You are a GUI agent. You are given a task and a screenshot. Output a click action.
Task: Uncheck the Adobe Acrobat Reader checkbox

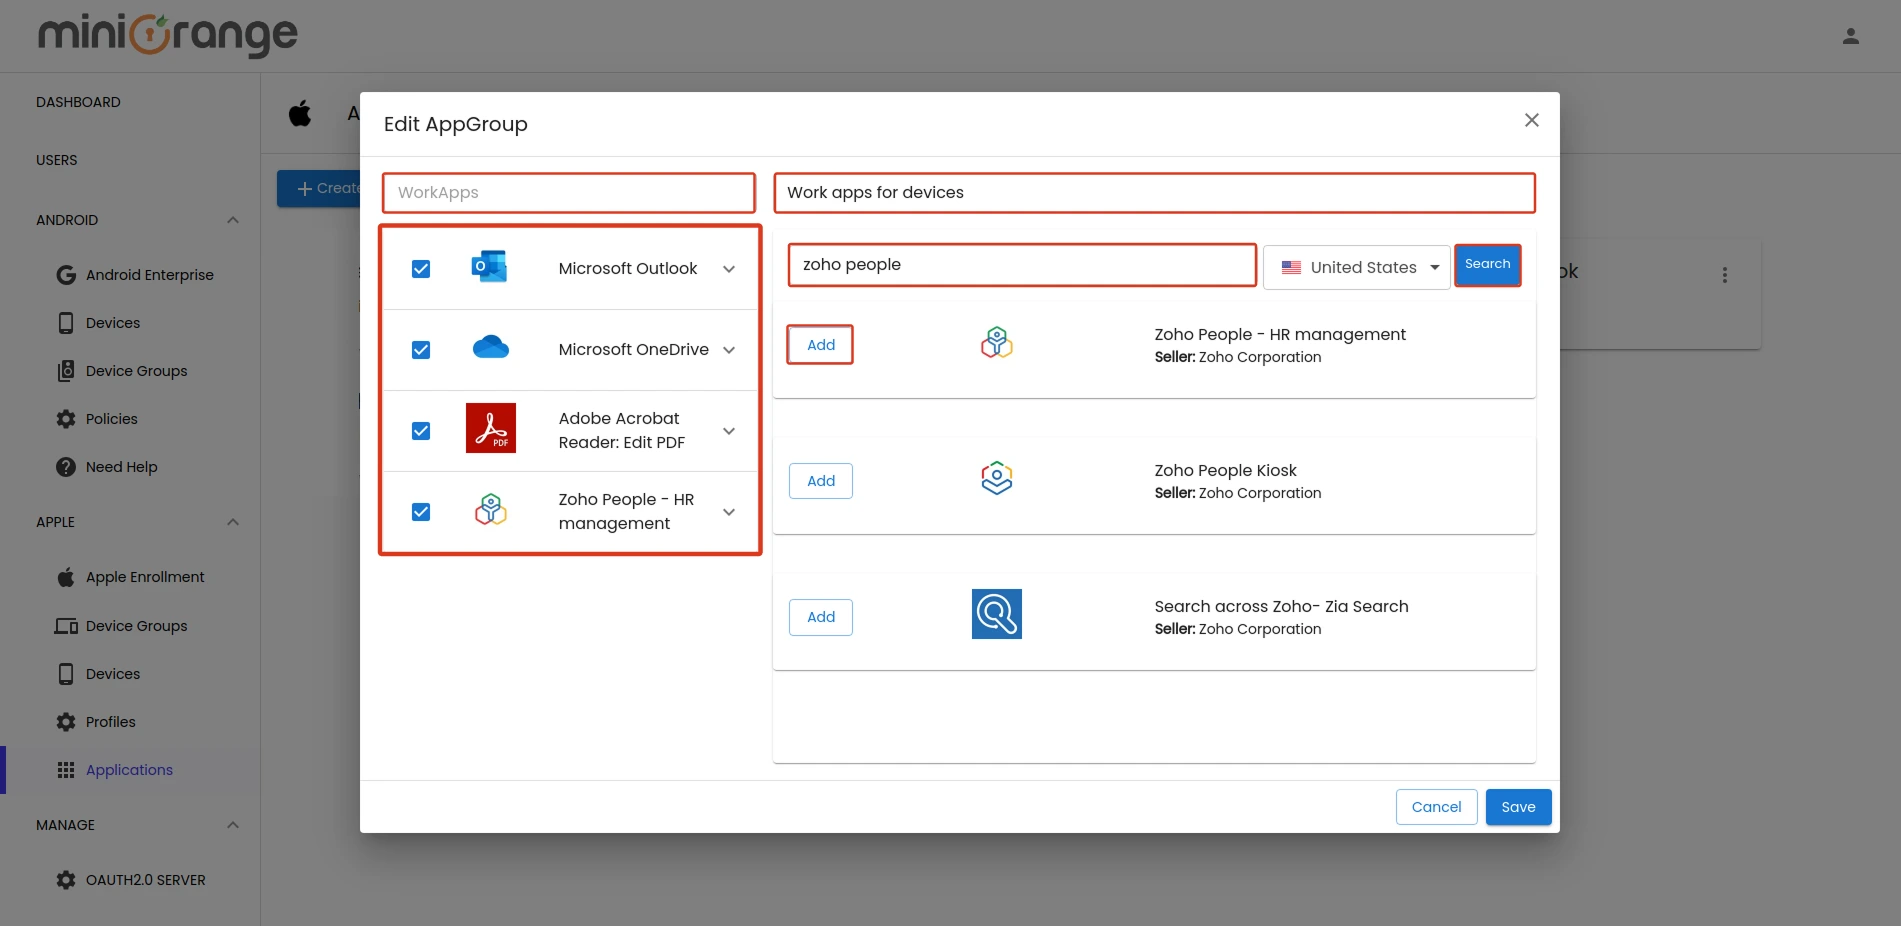tap(420, 430)
